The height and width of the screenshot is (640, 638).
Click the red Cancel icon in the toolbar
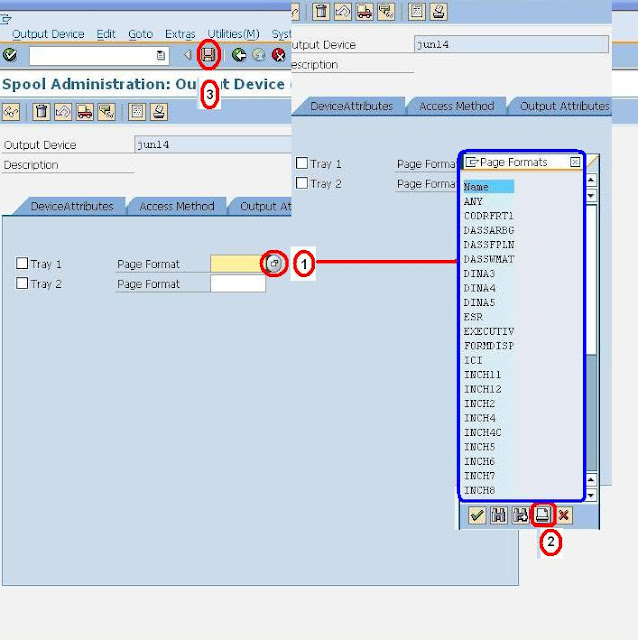tap(278, 55)
